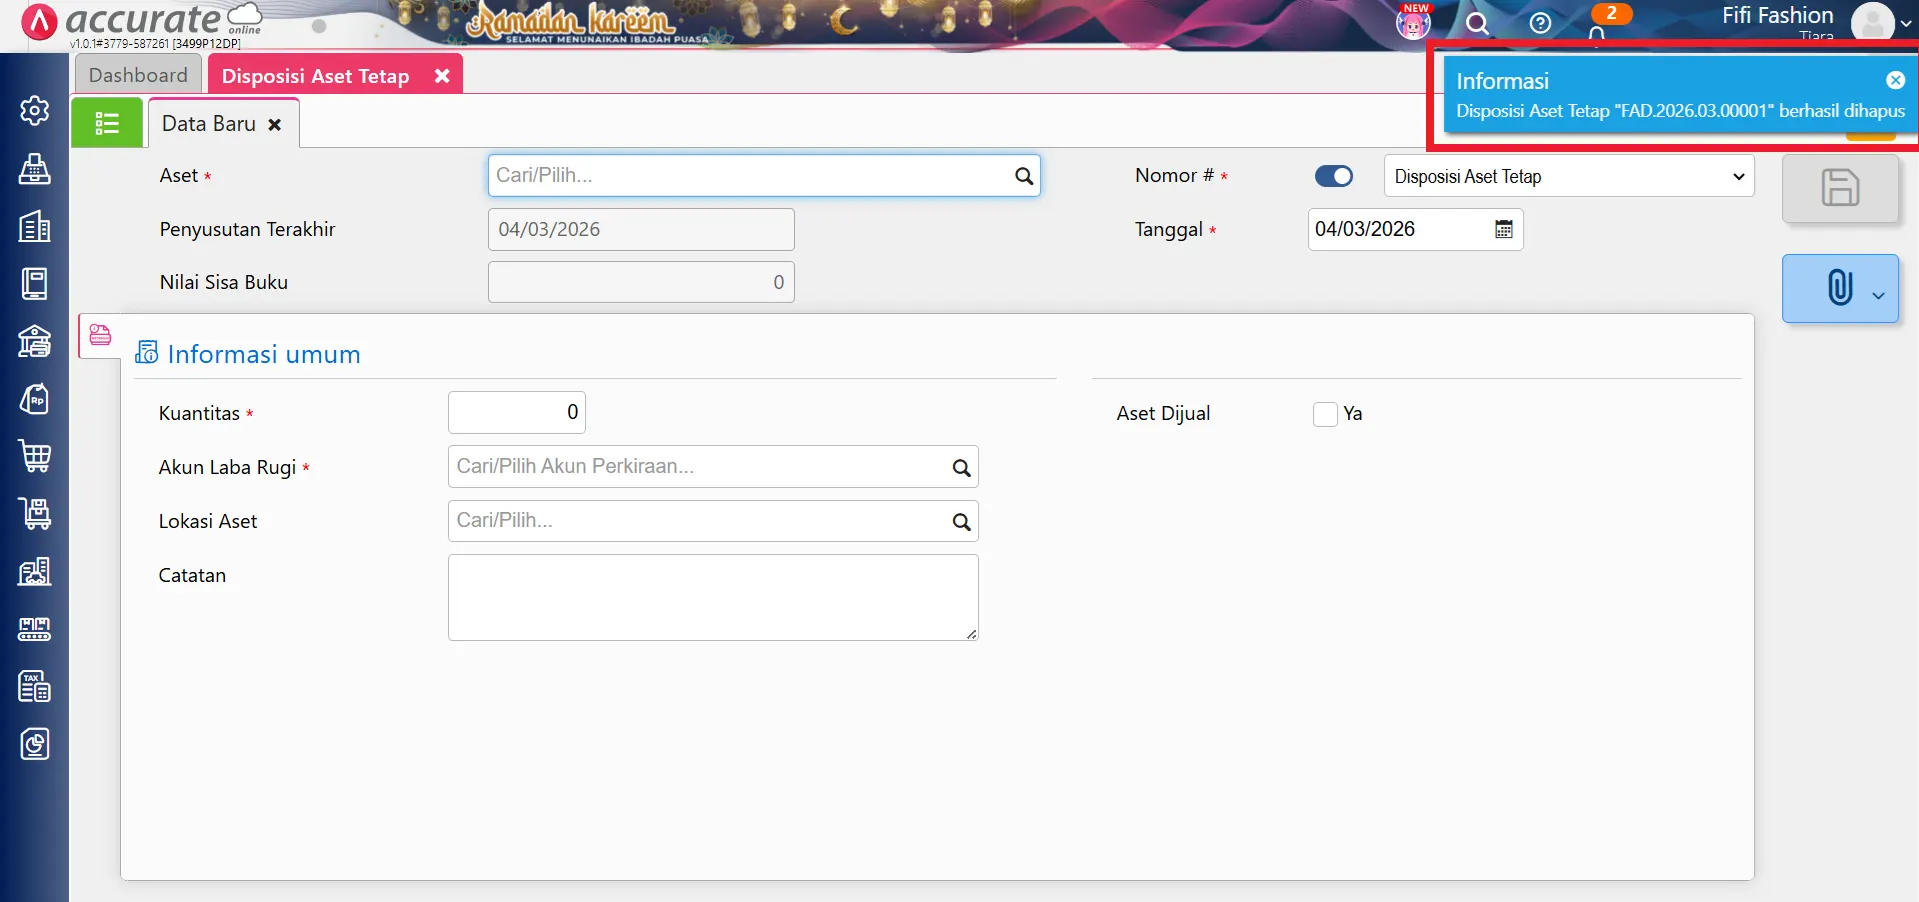Open the green list view button
Image resolution: width=1919 pixels, height=902 pixels.
(x=107, y=123)
